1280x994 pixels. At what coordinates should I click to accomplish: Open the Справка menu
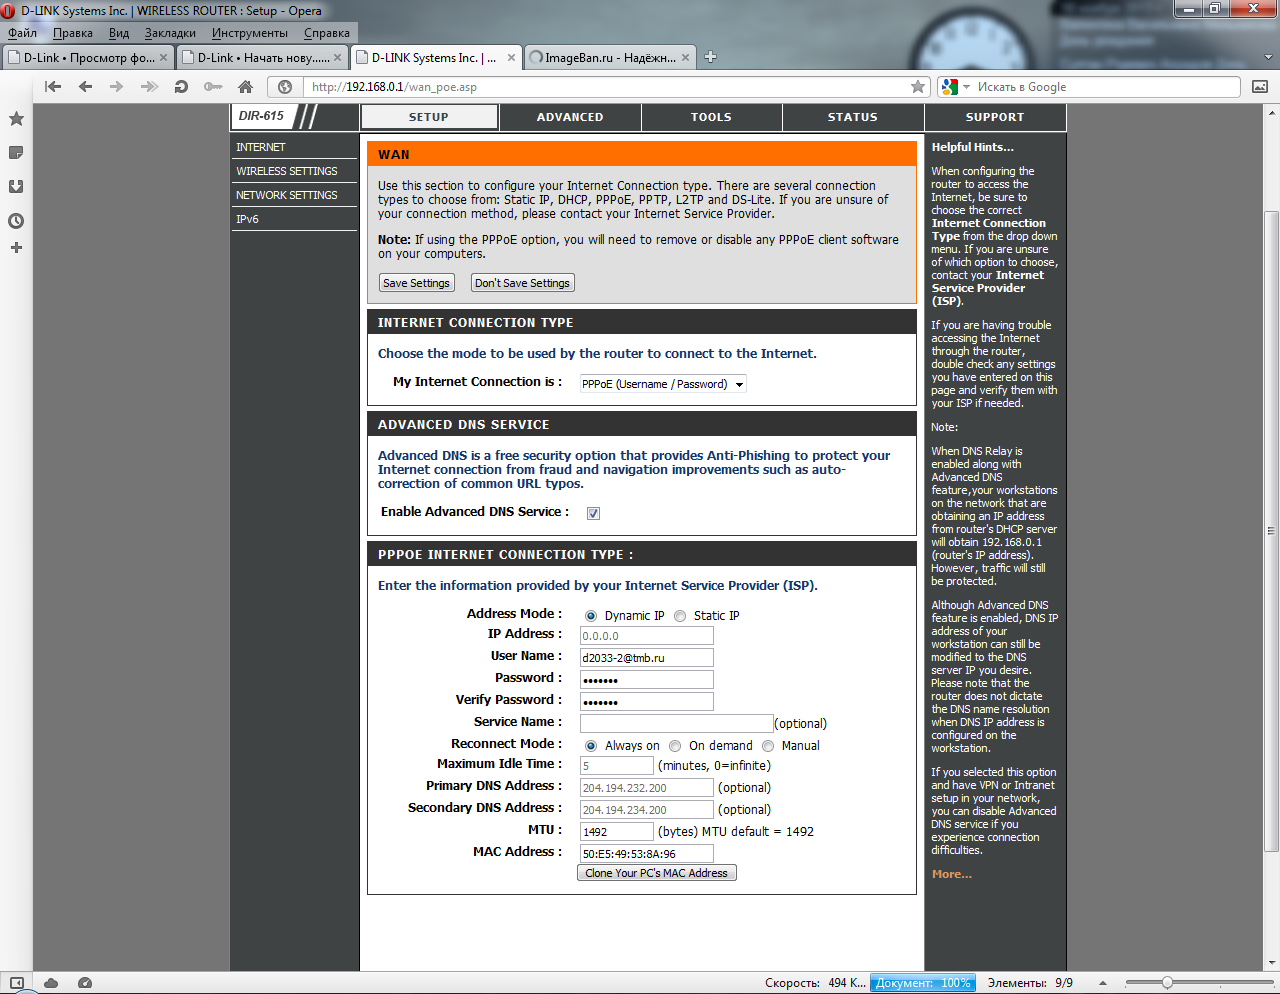tap(327, 33)
